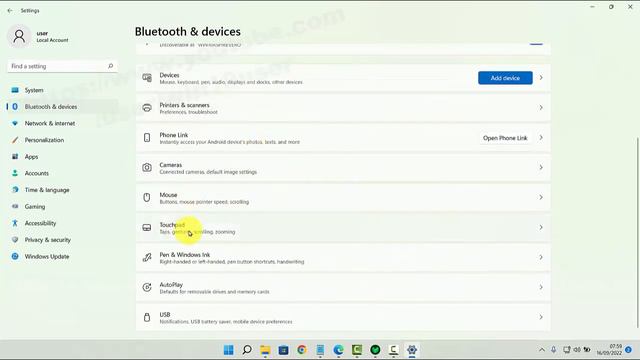Open the Touchpad settings title

click(172, 225)
